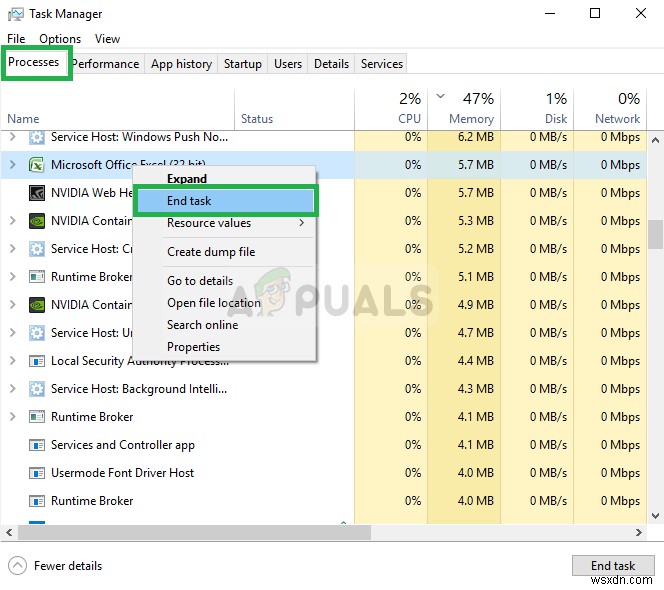The width and height of the screenshot is (664, 590).
Task: Click the vertical scrollbar down arrow
Action: [x=655, y=515]
